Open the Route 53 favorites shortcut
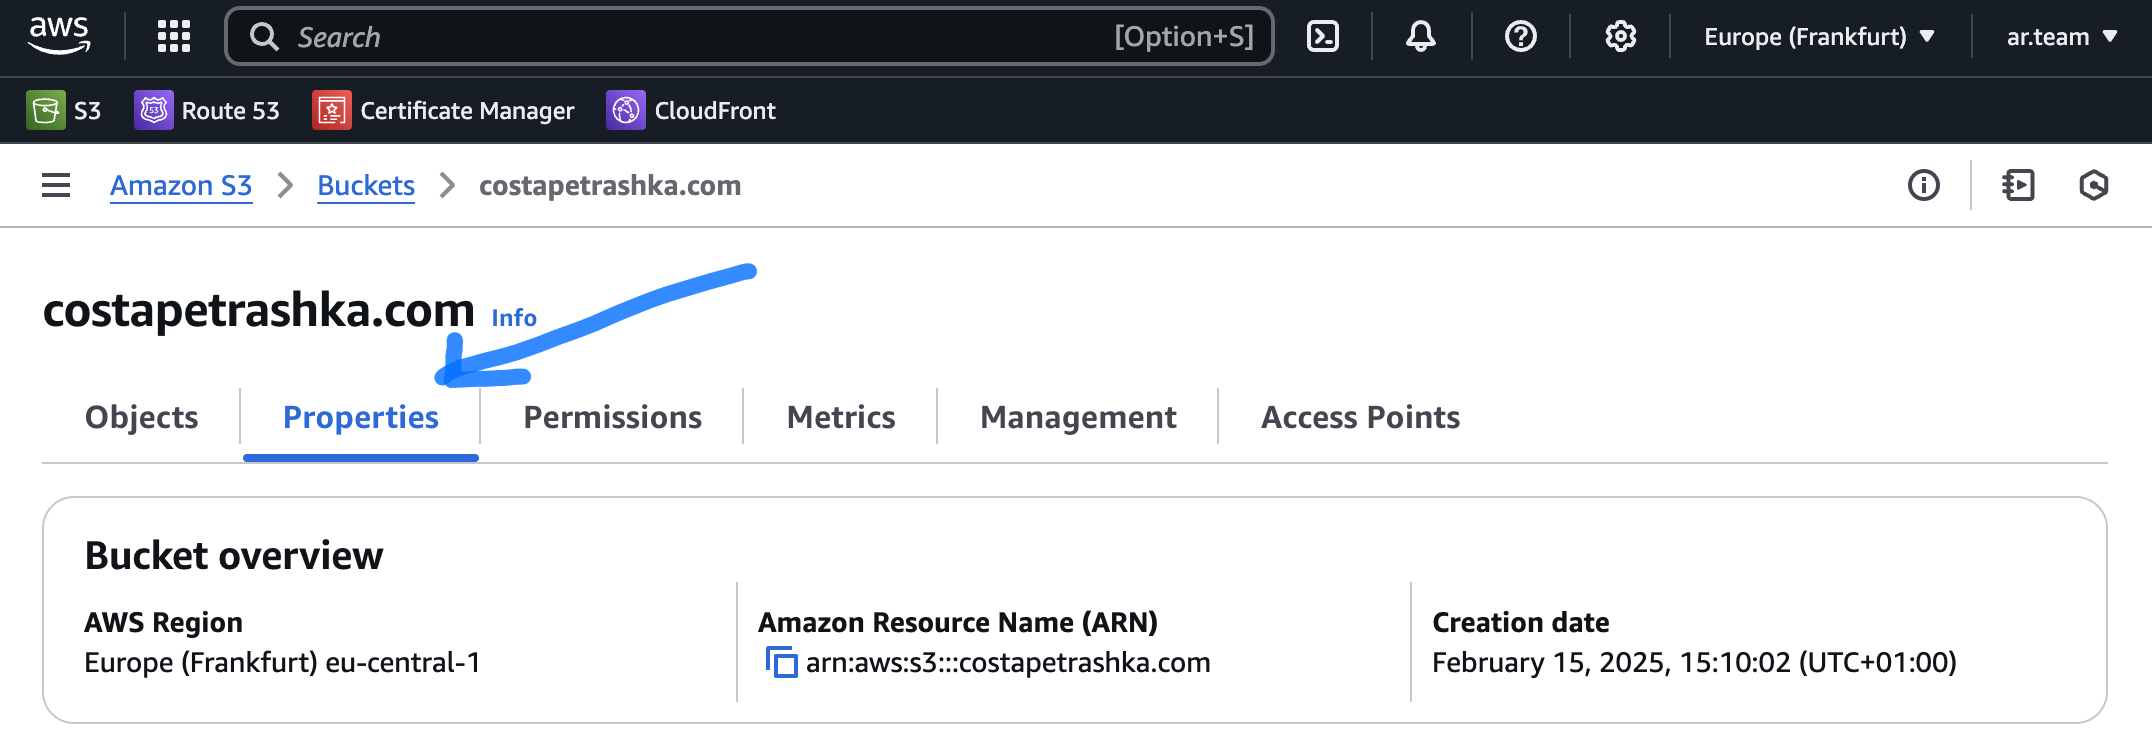Screen dimensions: 2152x750 [207, 111]
